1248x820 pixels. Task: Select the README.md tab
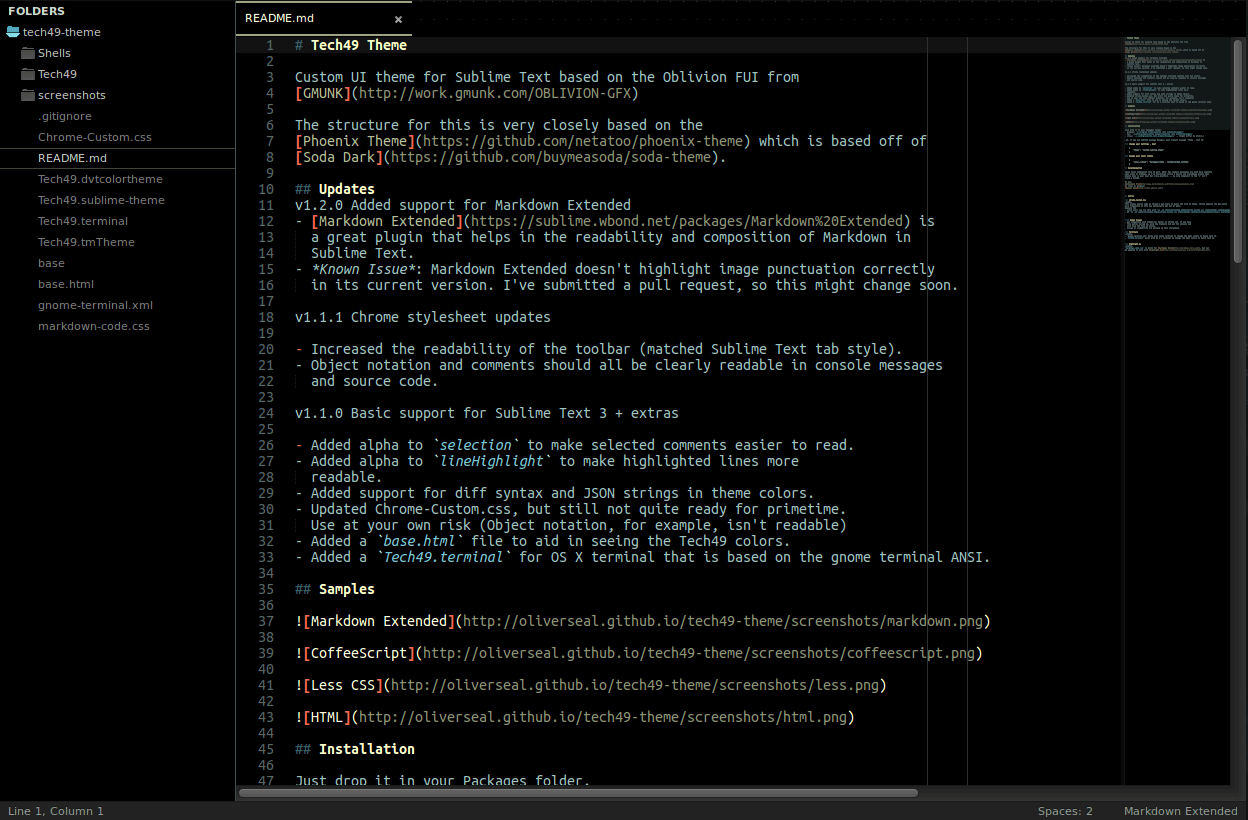click(x=323, y=18)
